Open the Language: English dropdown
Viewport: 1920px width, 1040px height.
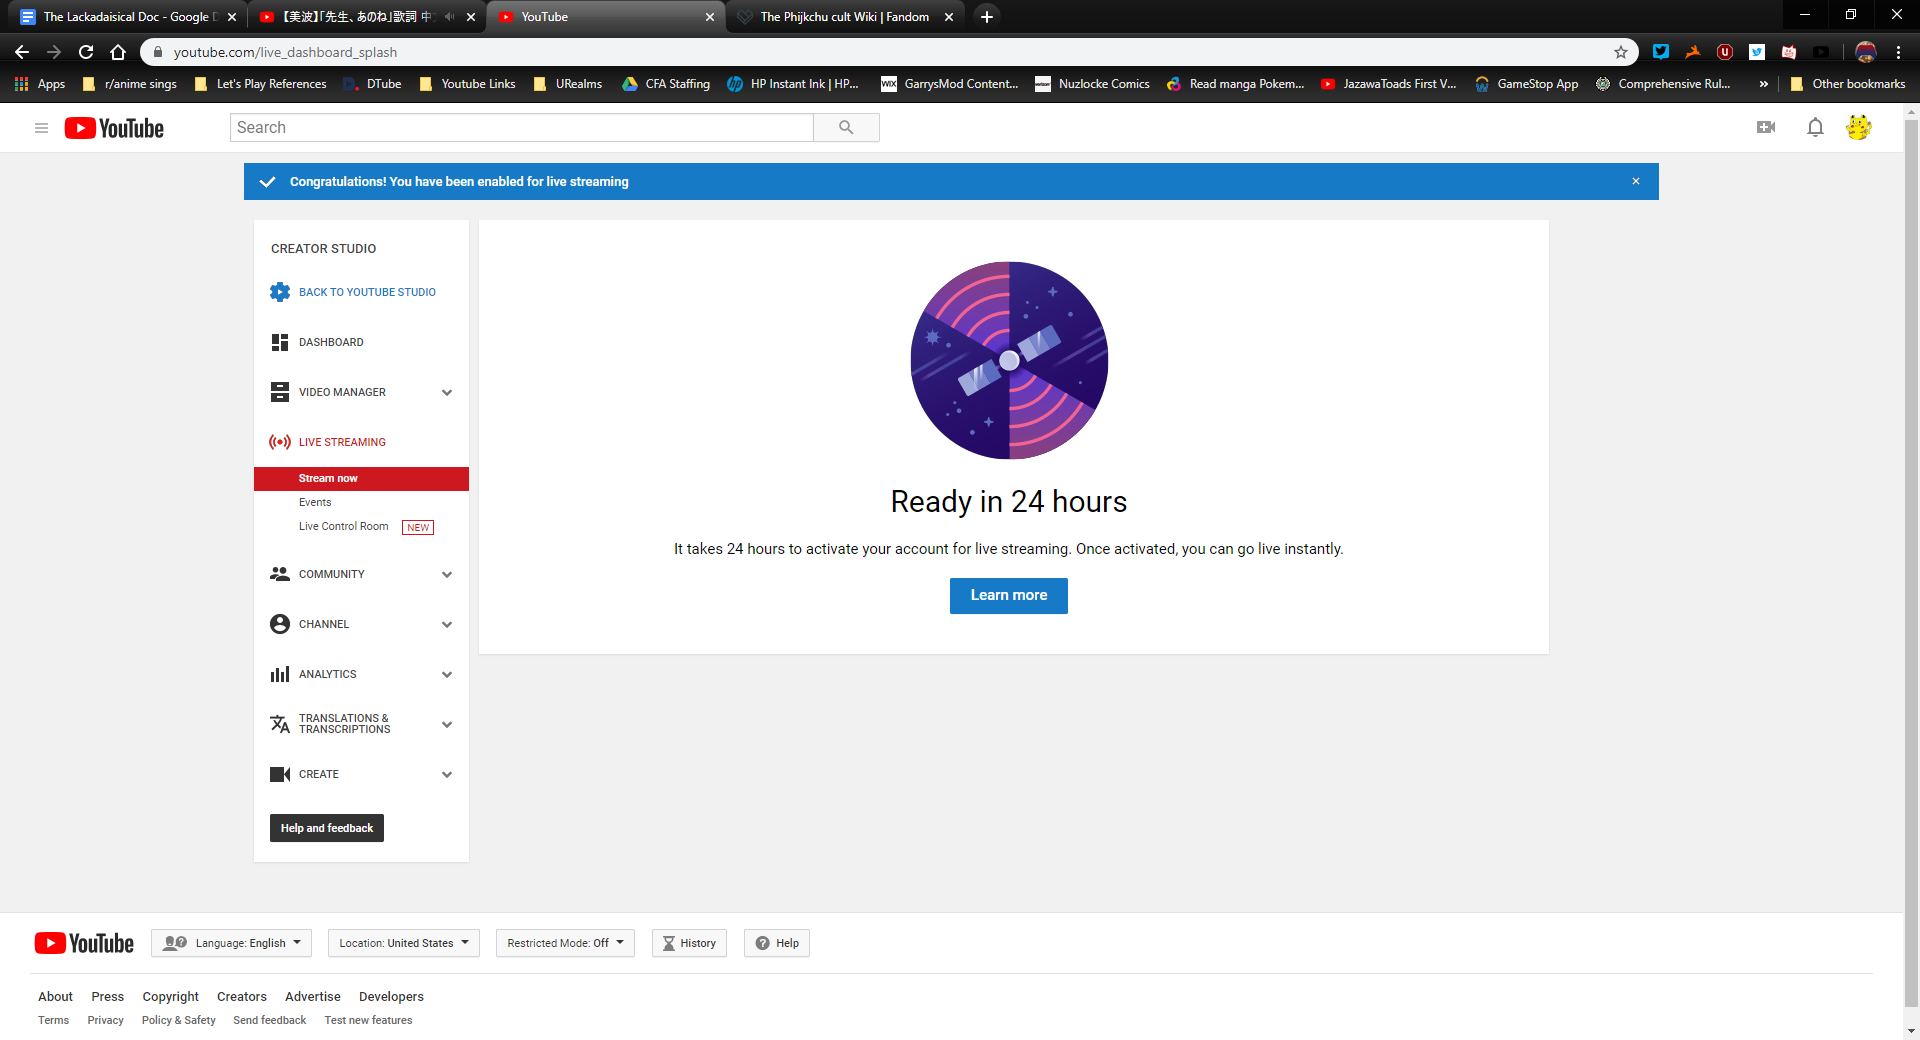(x=231, y=943)
